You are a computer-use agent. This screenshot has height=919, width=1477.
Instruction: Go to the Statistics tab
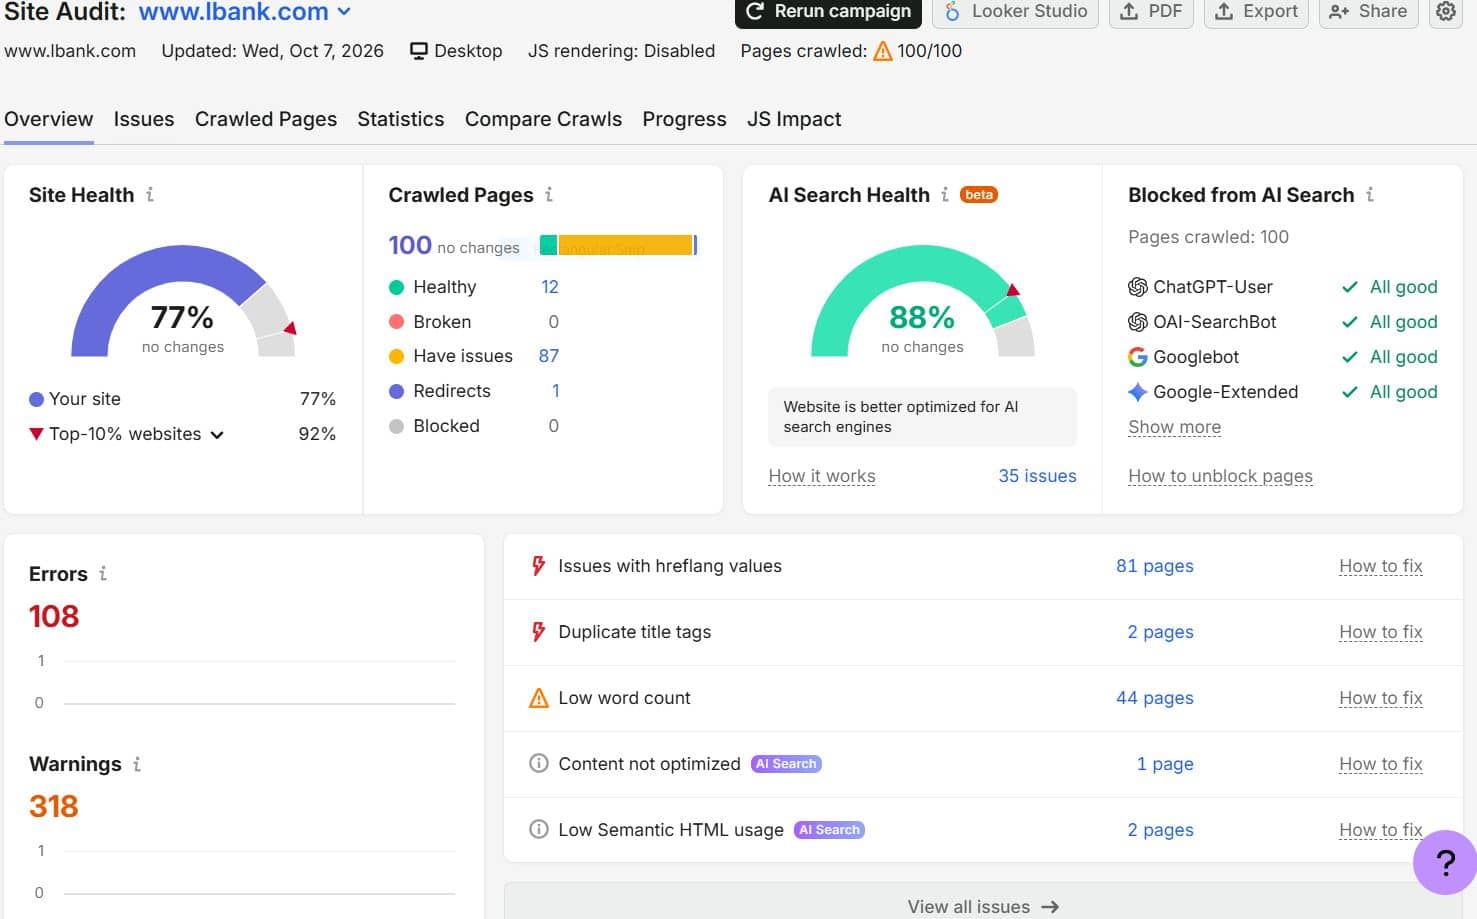pyautogui.click(x=401, y=119)
